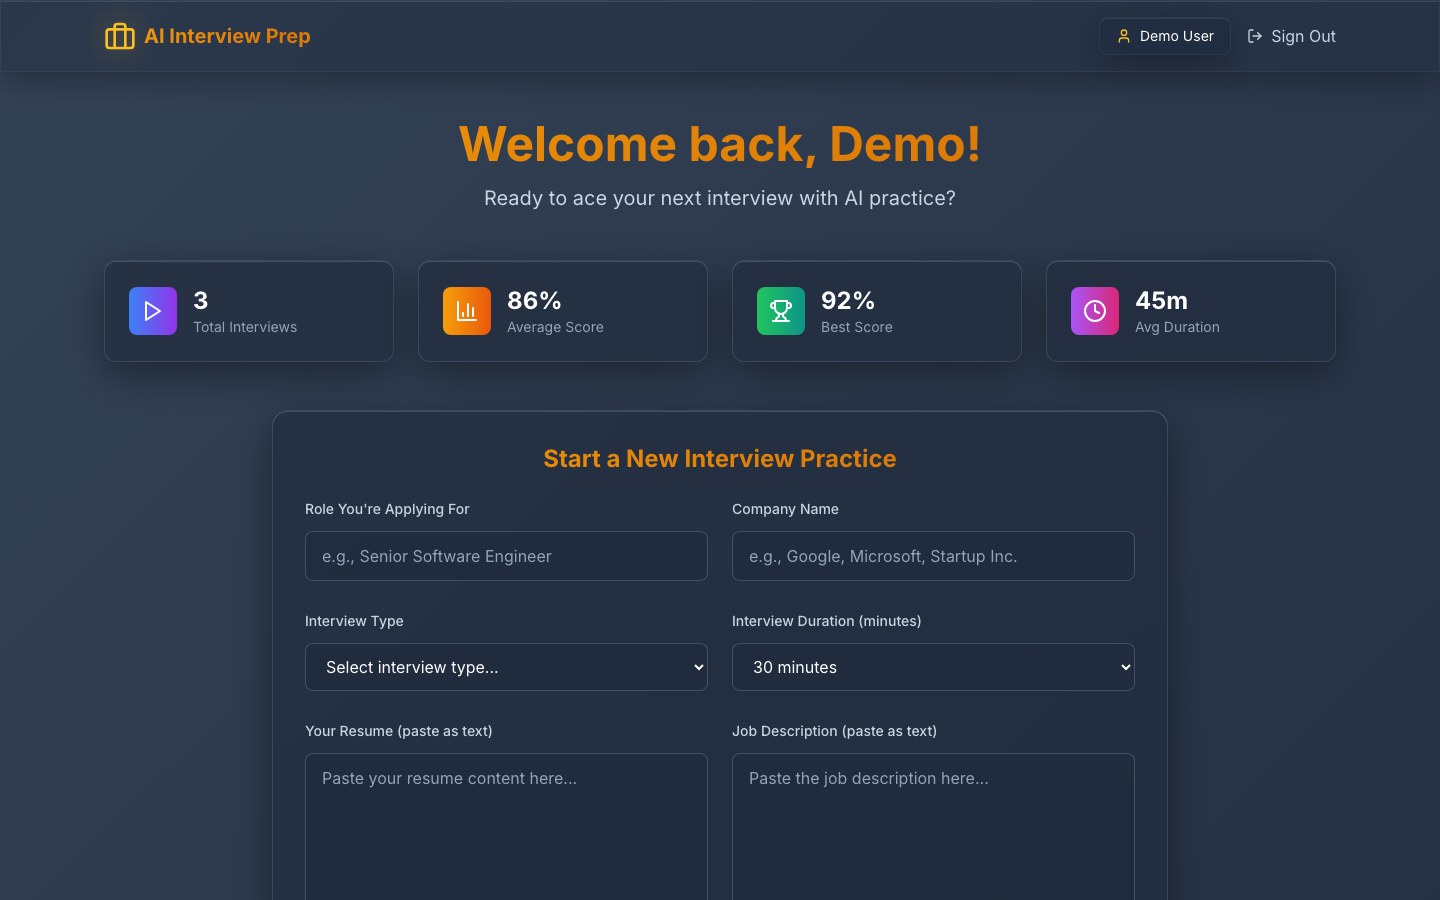Click the sign out arrow icon
1440x900 pixels.
pyautogui.click(x=1254, y=36)
